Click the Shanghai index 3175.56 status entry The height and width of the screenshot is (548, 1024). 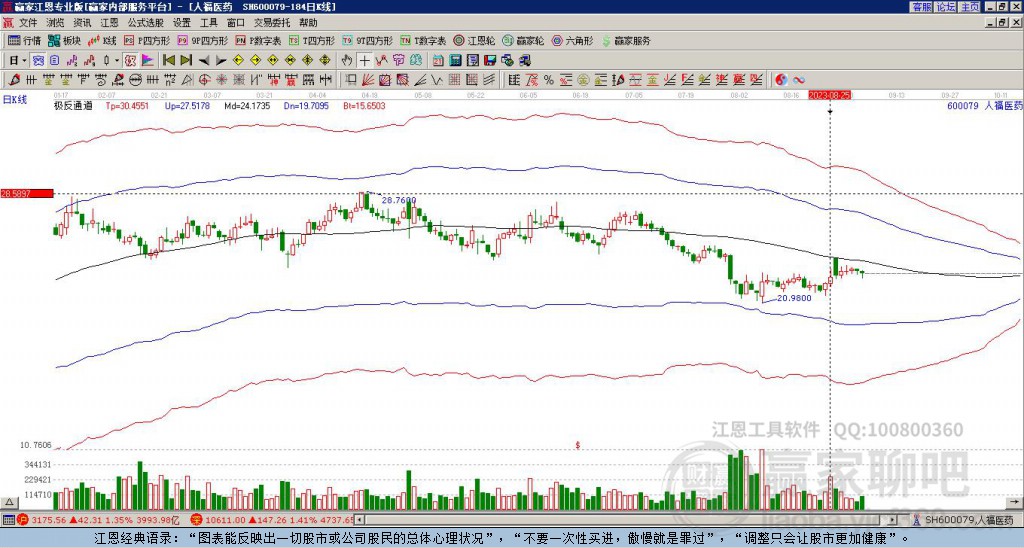(99, 520)
